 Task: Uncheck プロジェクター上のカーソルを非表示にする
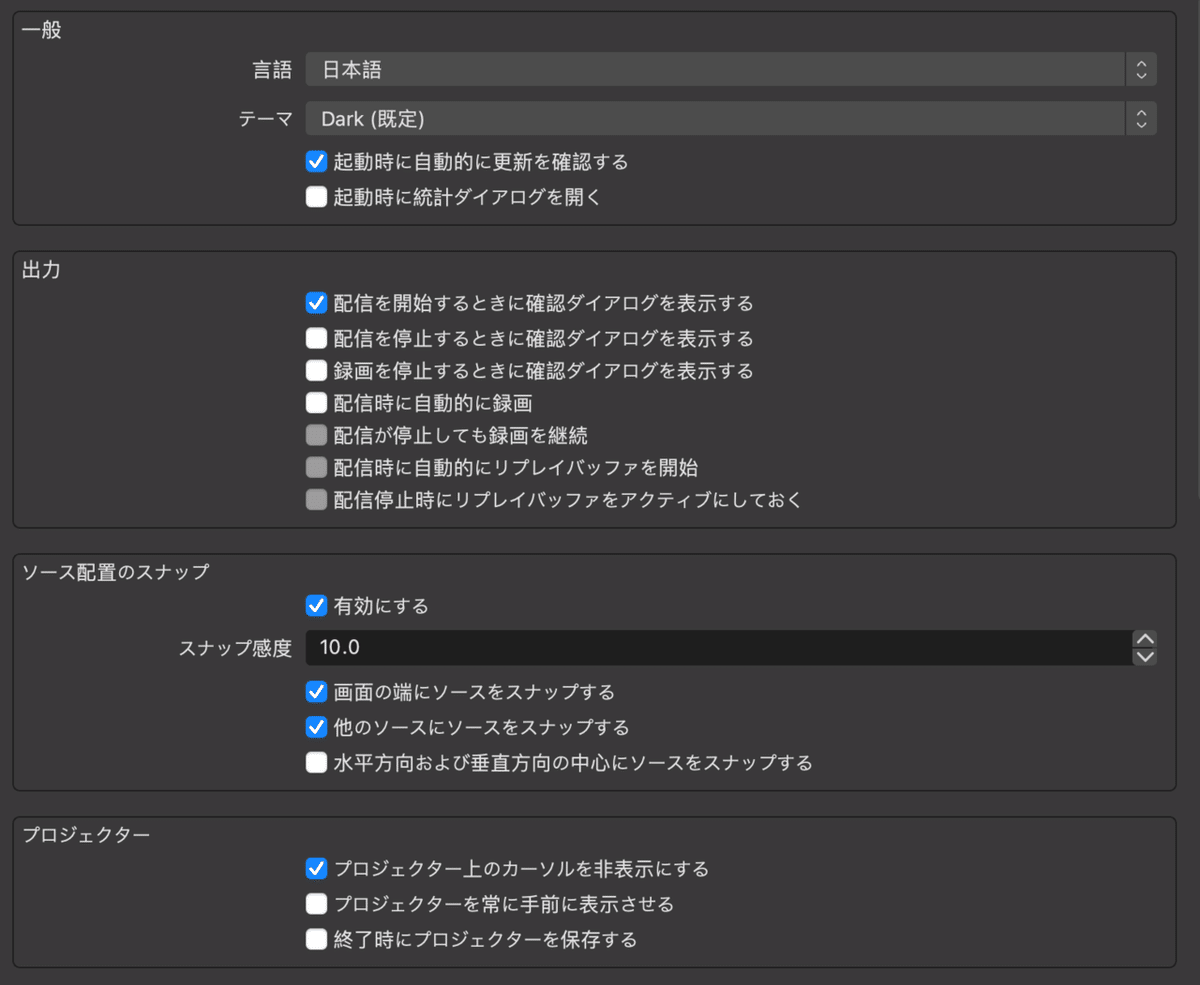tap(317, 869)
